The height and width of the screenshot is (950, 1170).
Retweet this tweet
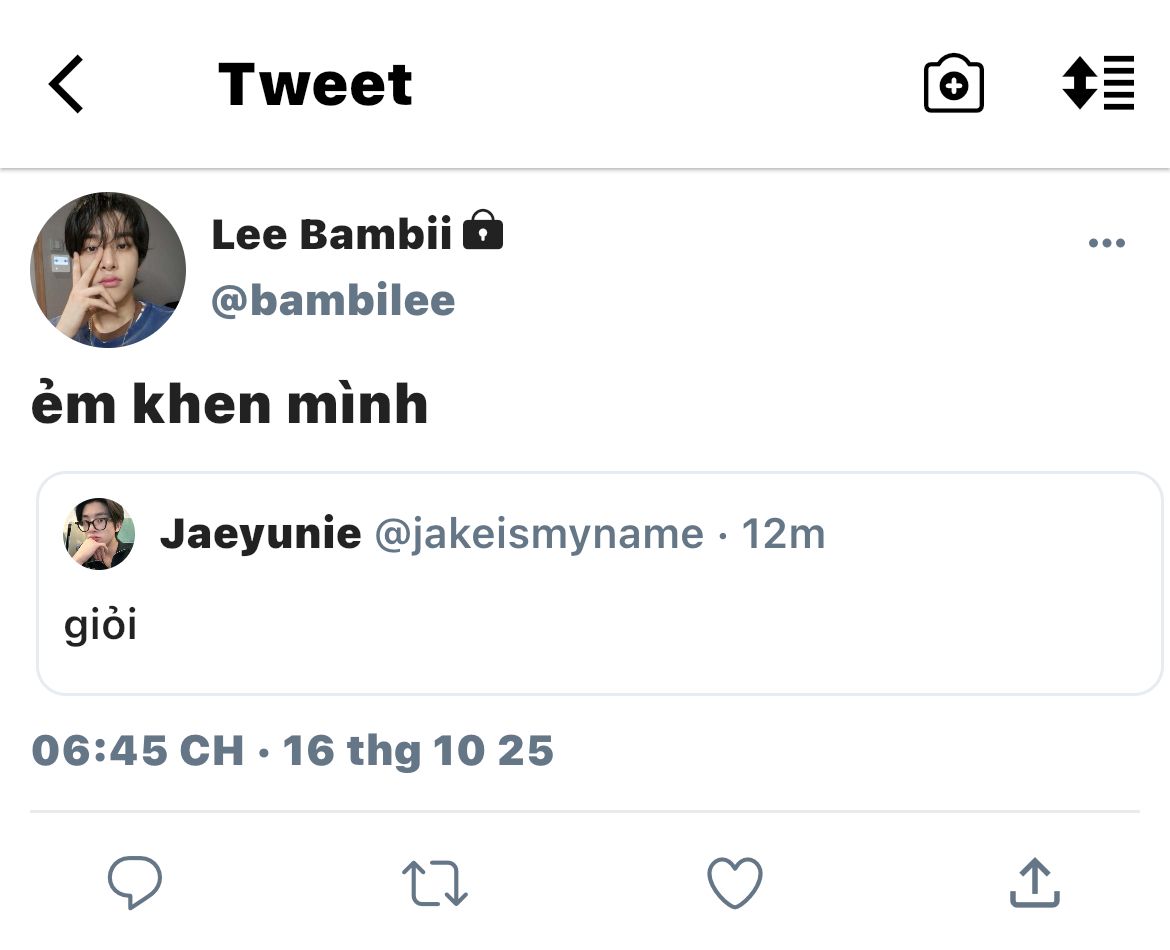pos(434,884)
